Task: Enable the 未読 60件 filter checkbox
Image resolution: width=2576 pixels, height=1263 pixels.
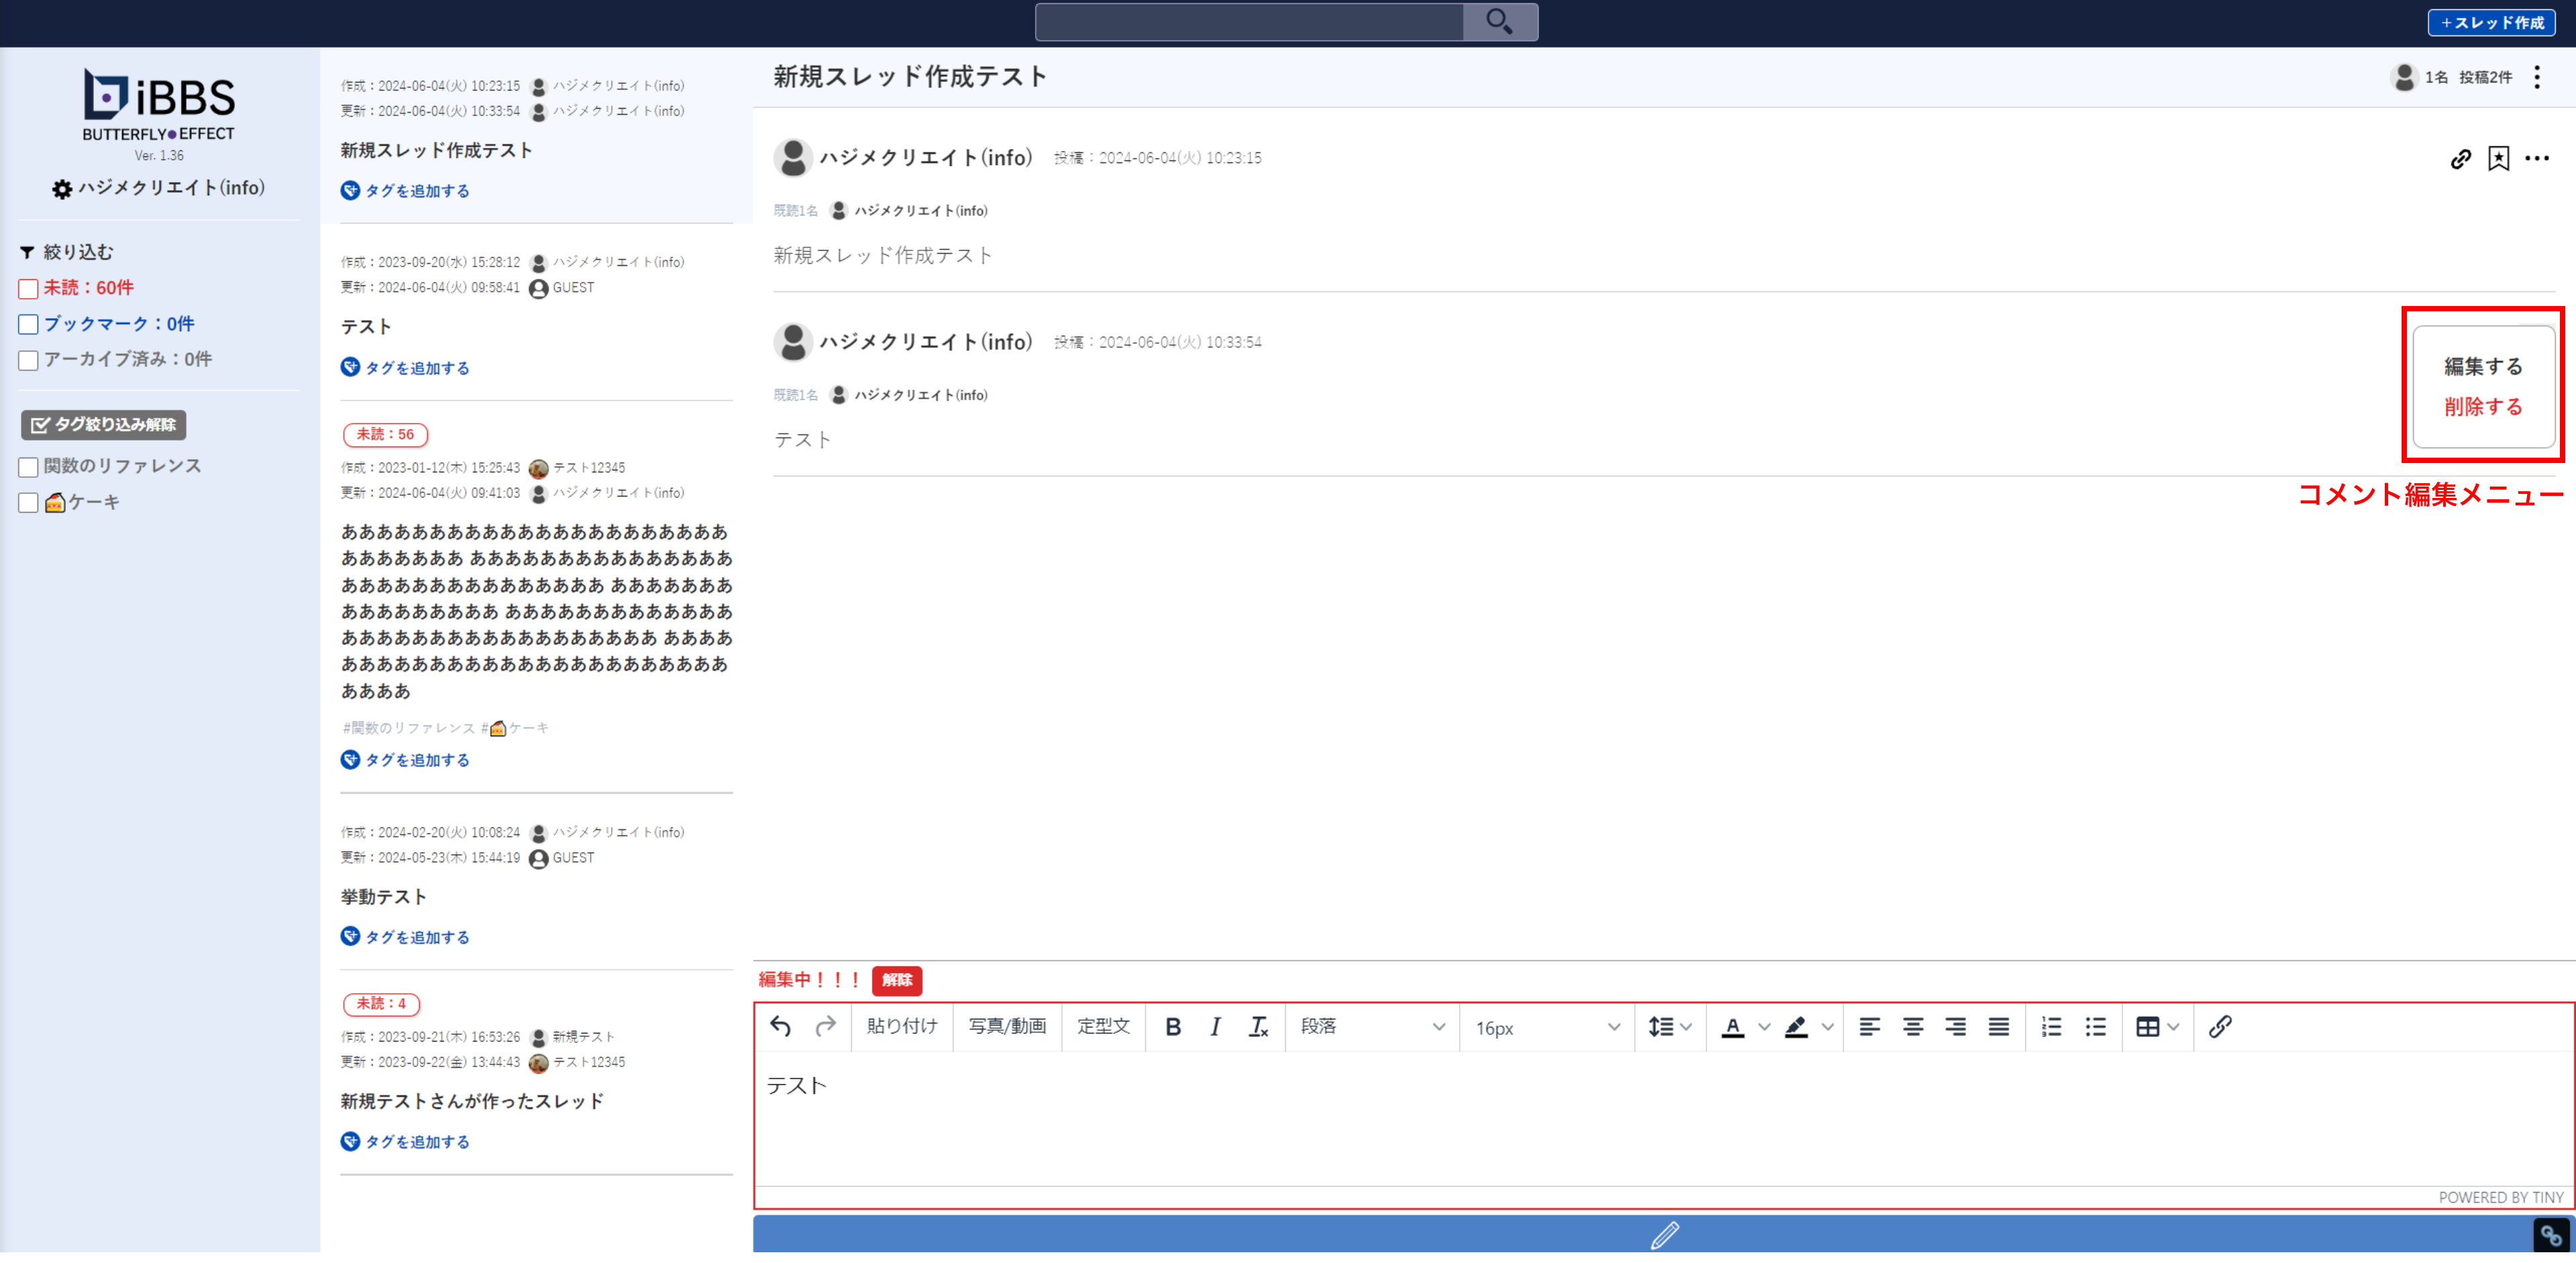Action: pyautogui.click(x=28, y=289)
